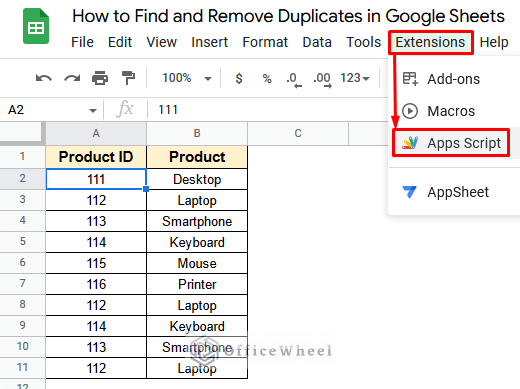This screenshot has height=389, width=520.
Task: Click cell 112 in row 11
Action: coord(96,368)
